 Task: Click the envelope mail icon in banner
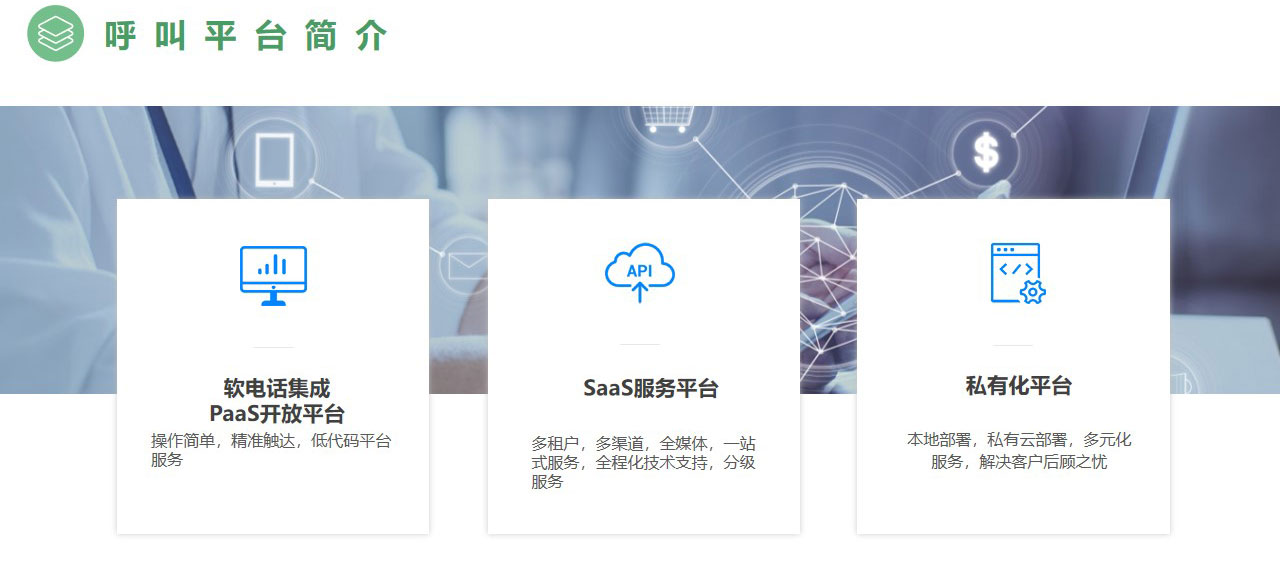[x=462, y=265]
